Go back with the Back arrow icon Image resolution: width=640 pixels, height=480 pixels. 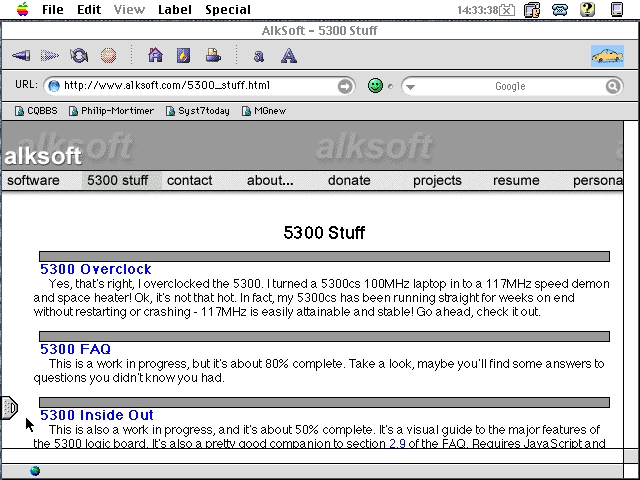[21, 55]
